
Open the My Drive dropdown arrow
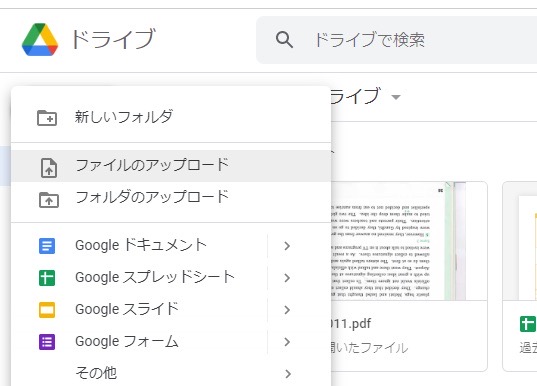(x=396, y=97)
